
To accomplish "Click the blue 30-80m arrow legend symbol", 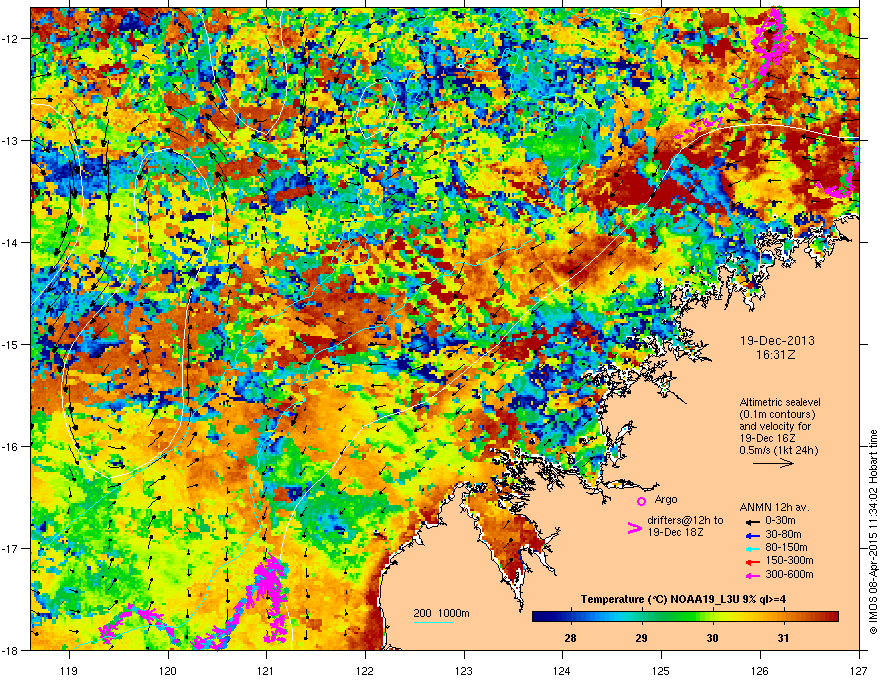I will tap(752, 535).
